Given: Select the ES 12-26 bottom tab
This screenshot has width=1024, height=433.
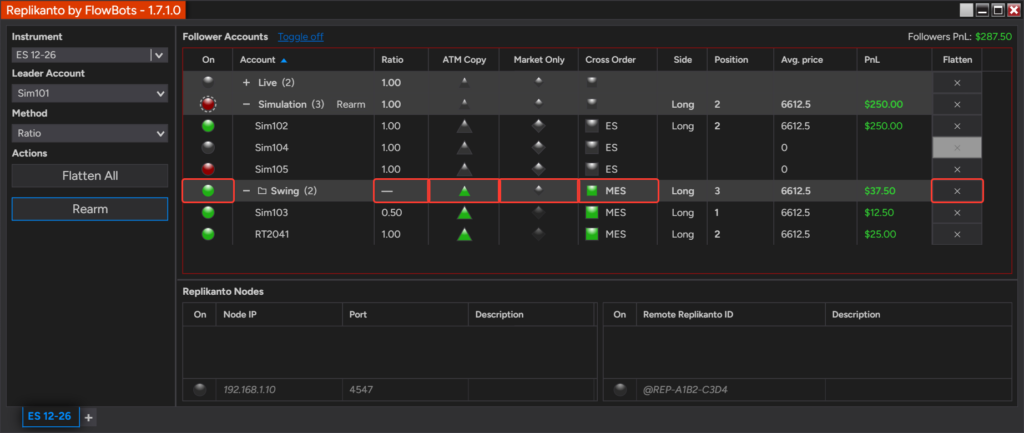Looking at the screenshot, I should point(50,417).
